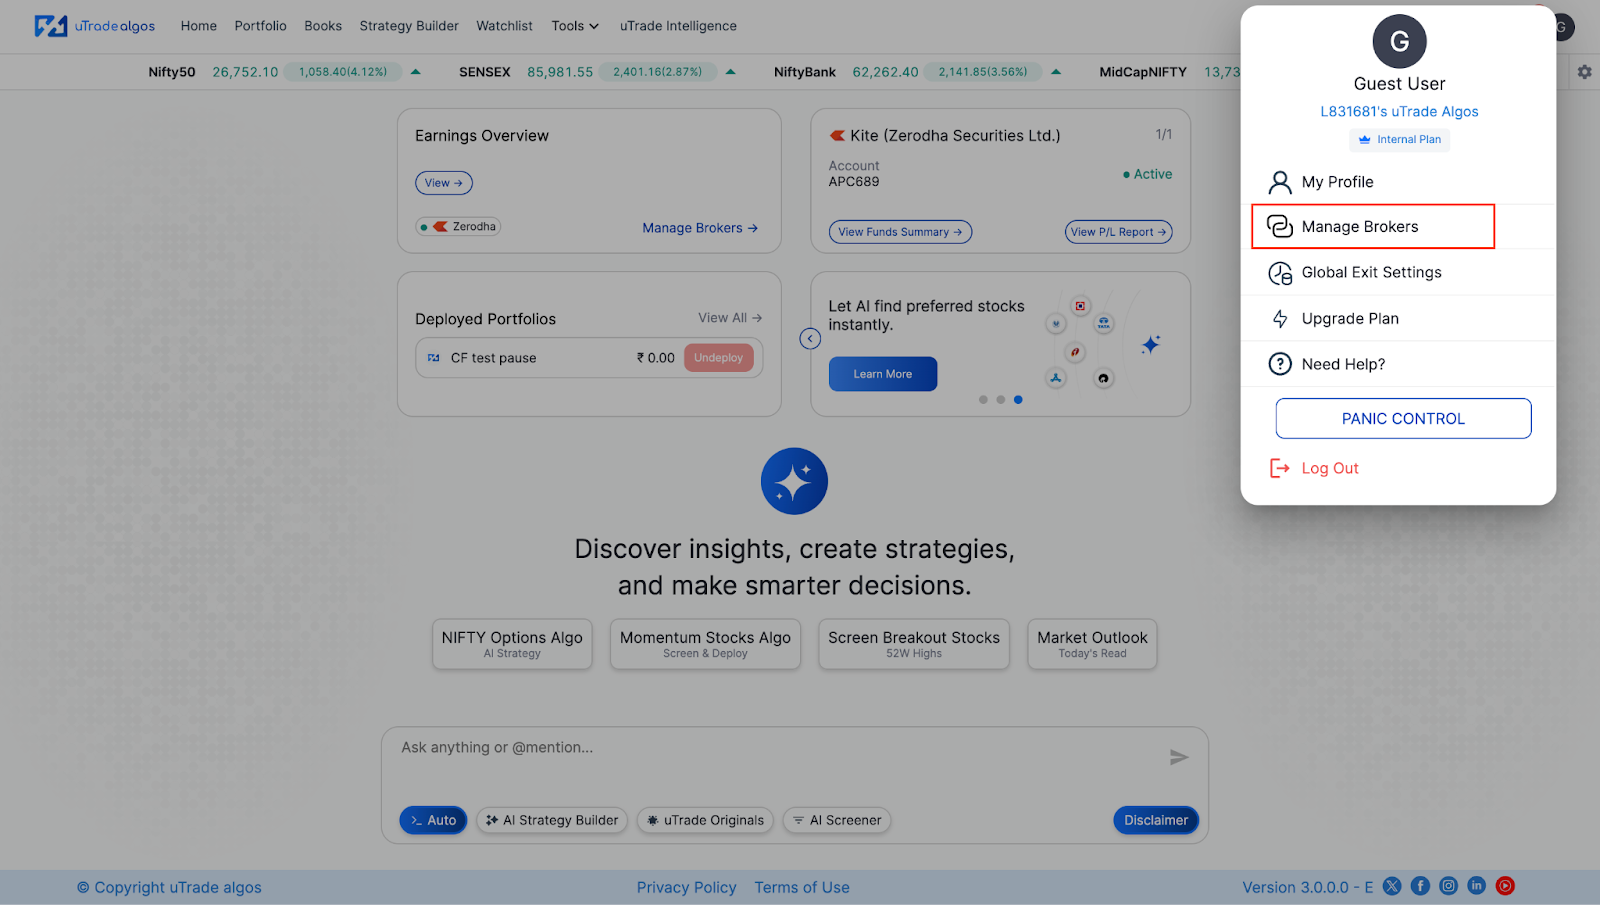Screen dimensions: 1600x905
Task: Toggle the Auto mode chip
Action: tap(433, 820)
